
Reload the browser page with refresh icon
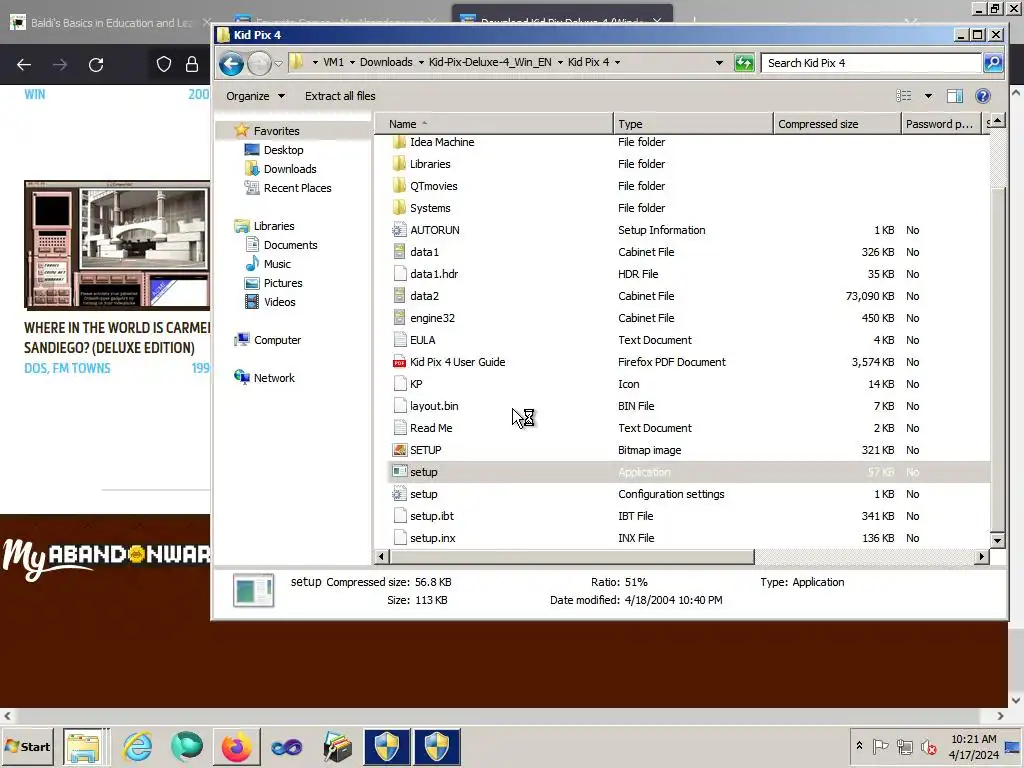point(96,65)
